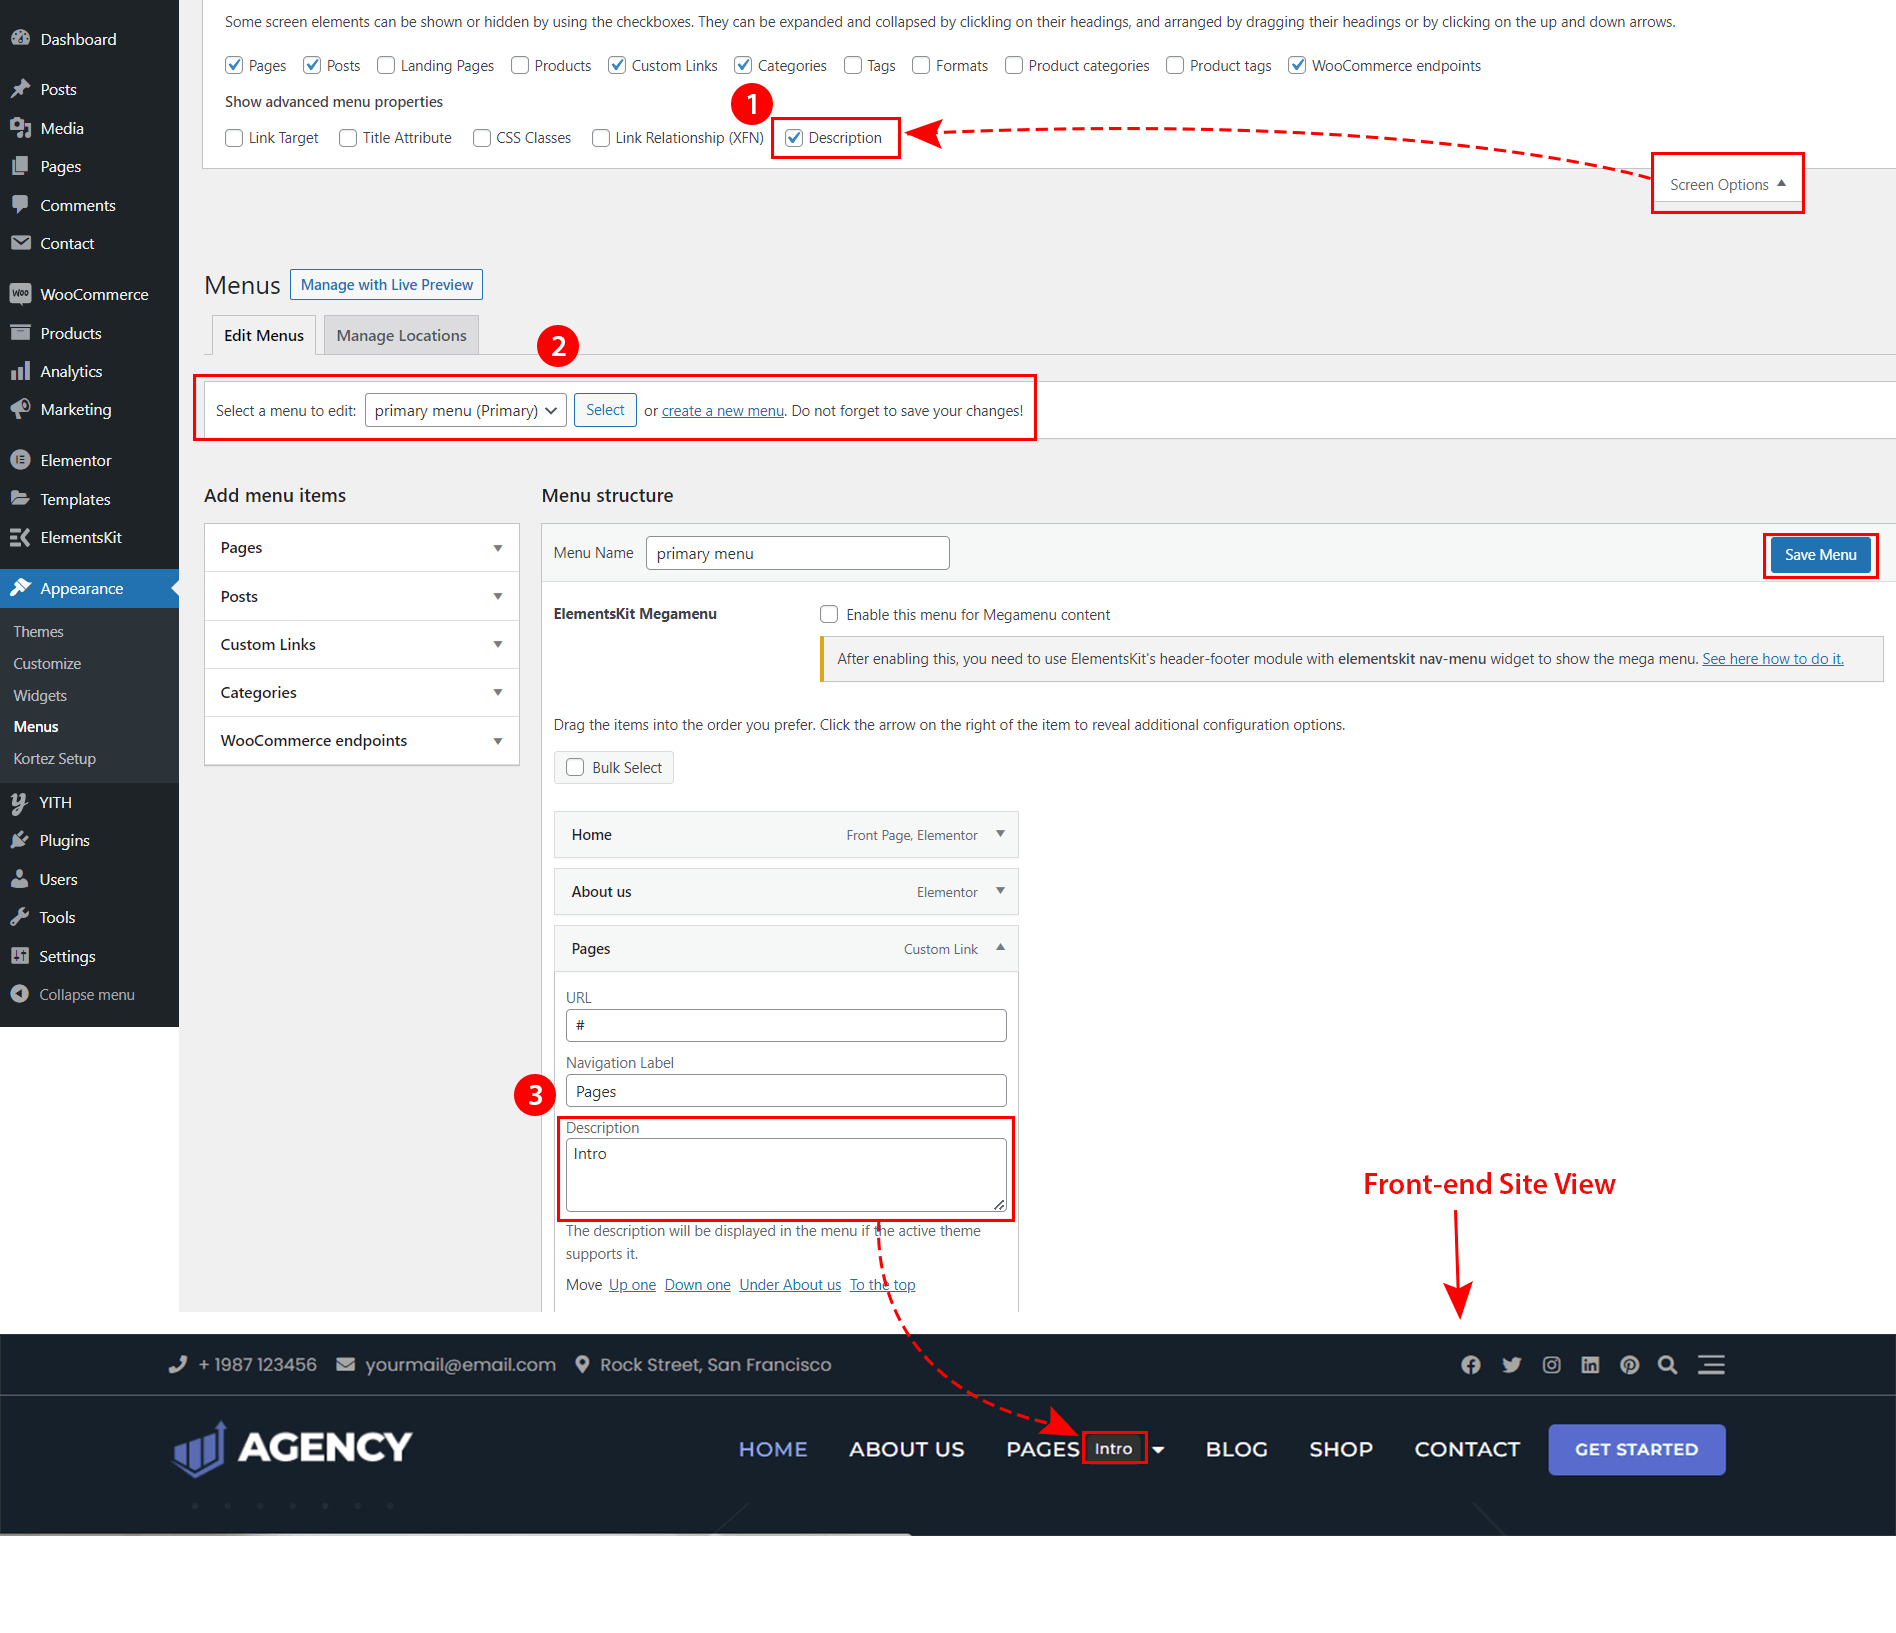1896x1633 pixels.
Task: Collapse the Pages custom link item
Action: [1000, 947]
